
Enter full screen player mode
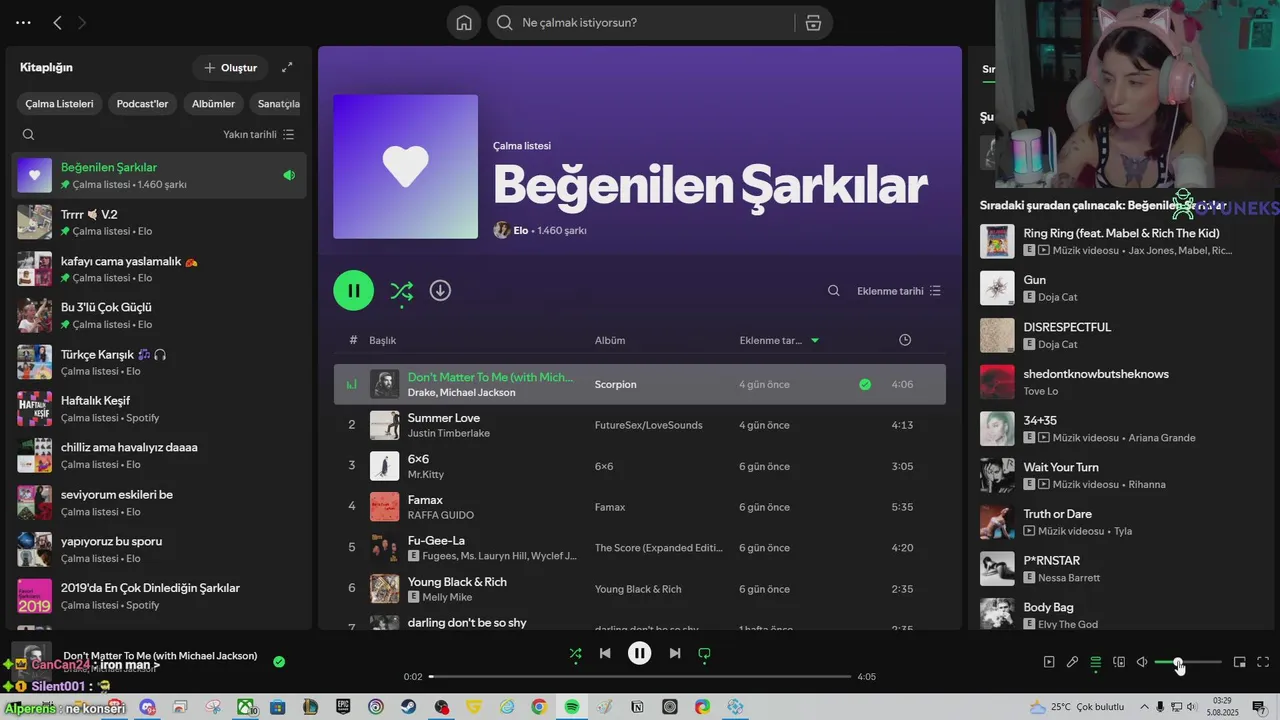click(x=1263, y=662)
